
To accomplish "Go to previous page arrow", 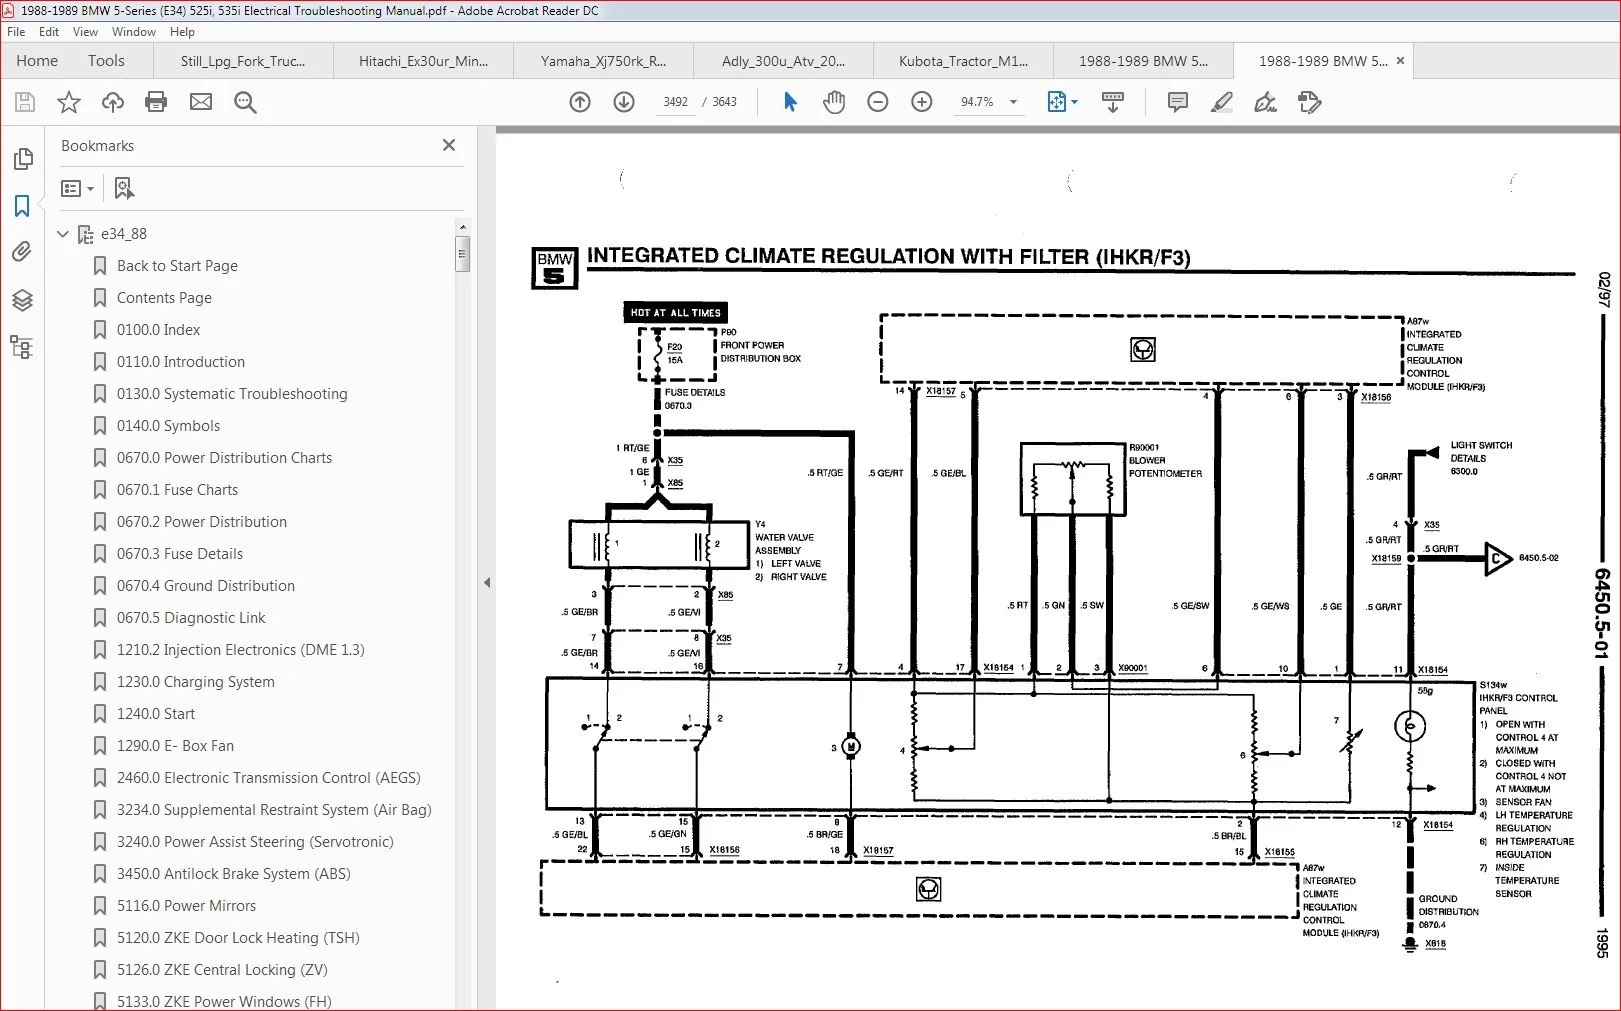I will coord(580,102).
